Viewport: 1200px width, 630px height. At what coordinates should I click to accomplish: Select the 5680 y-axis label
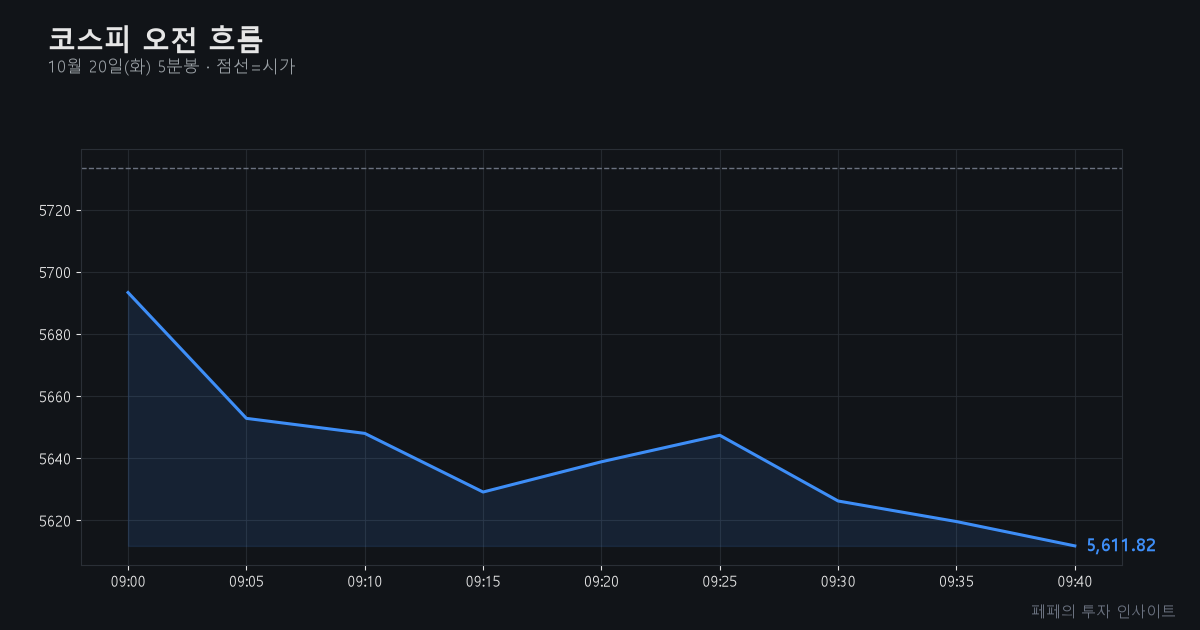point(55,335)
